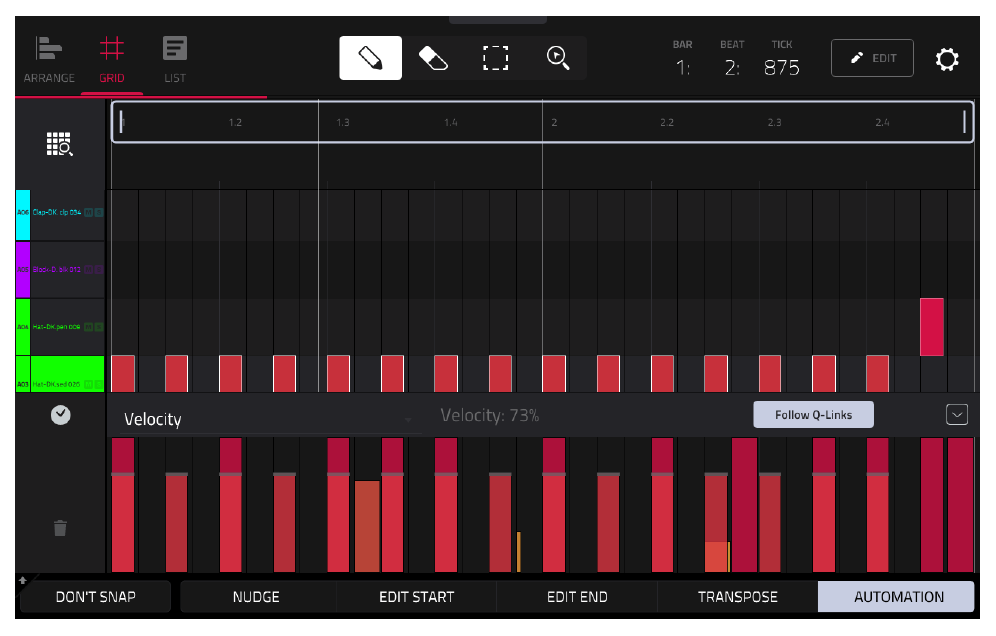This screenshot has height=636, width=996.
Task: Activate the Magnifier zoom tool
Action: pyautogui.click(x=558, y=58)
